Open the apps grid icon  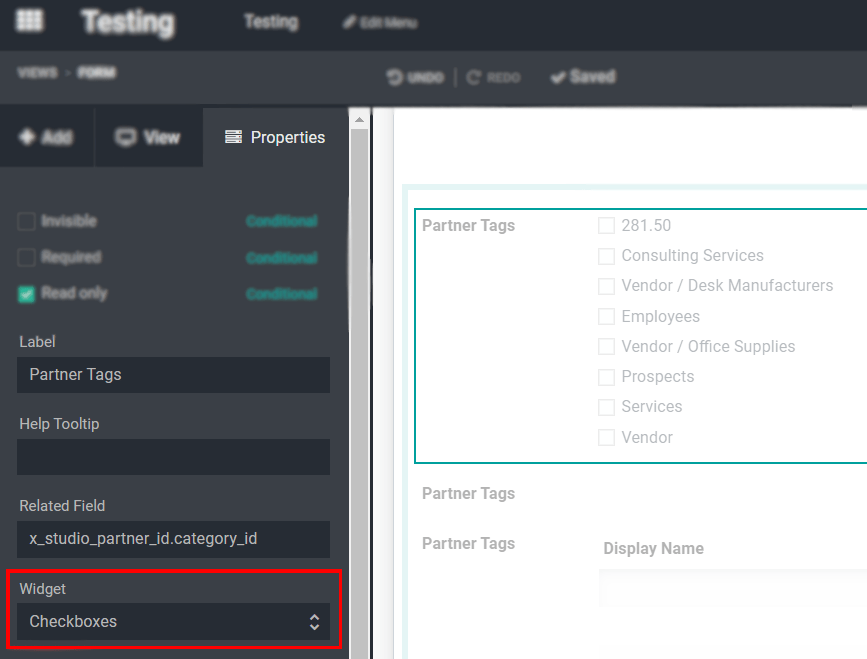click(29, 20)
